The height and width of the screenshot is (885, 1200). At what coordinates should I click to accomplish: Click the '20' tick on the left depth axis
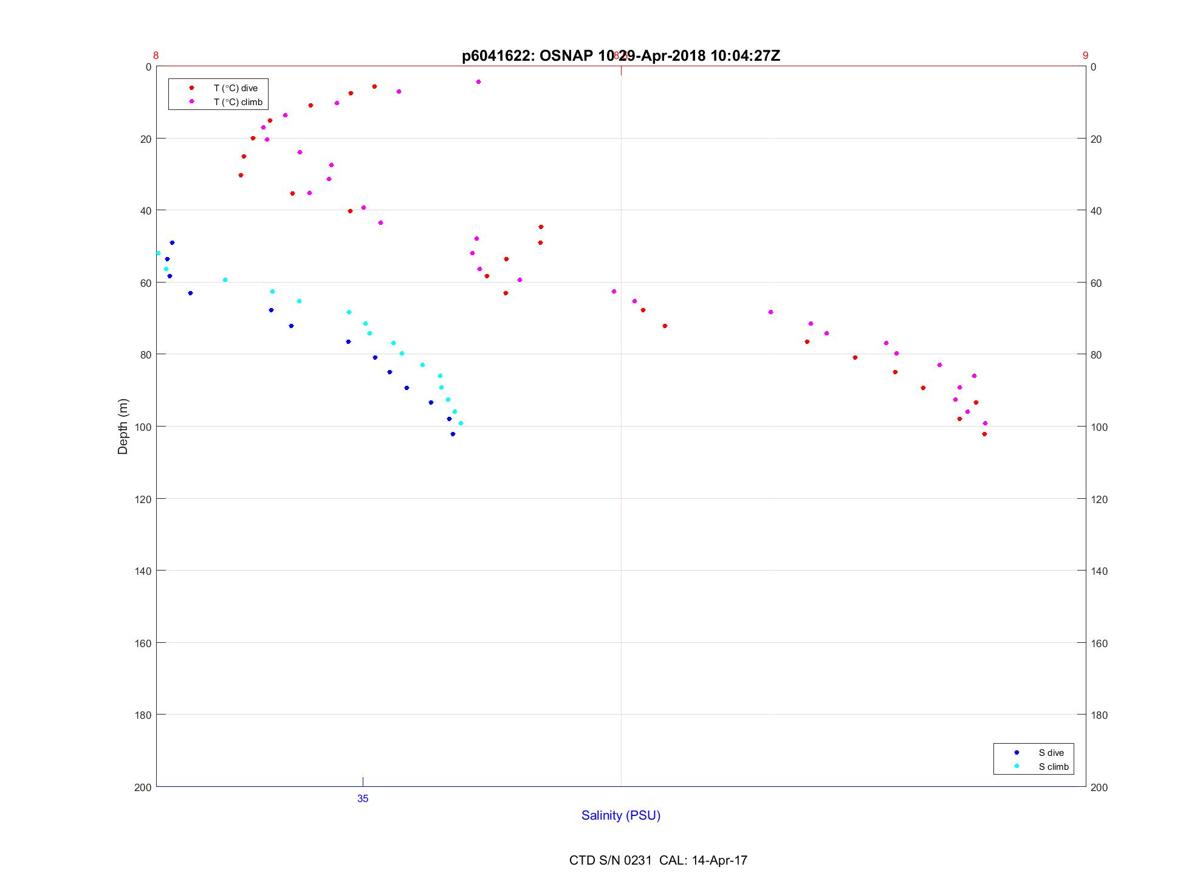tap(145, 139)
